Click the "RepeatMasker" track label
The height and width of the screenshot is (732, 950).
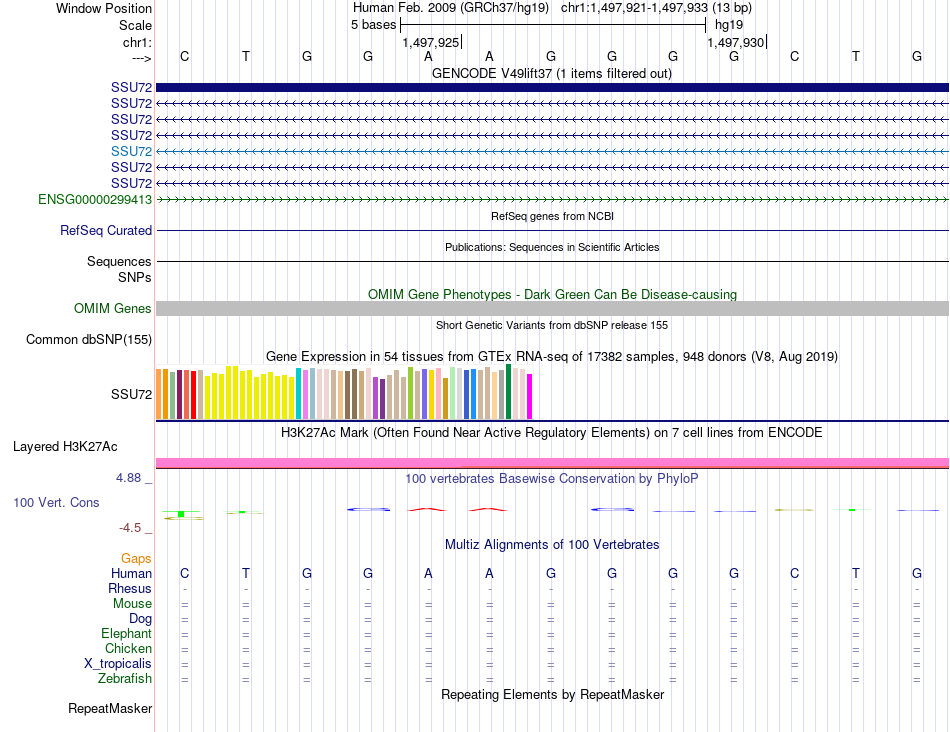[110, 708]
